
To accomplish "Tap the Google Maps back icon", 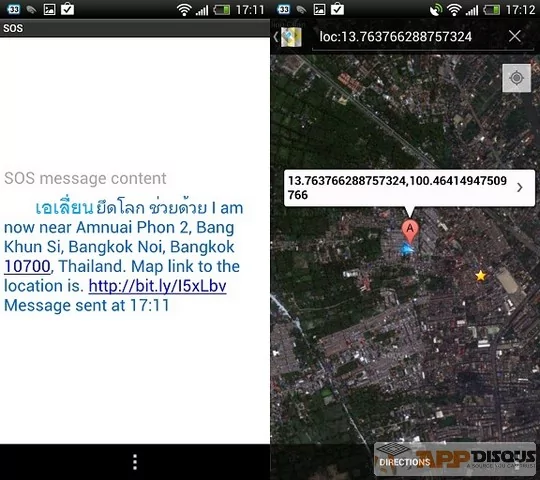I will click(288, 37).
